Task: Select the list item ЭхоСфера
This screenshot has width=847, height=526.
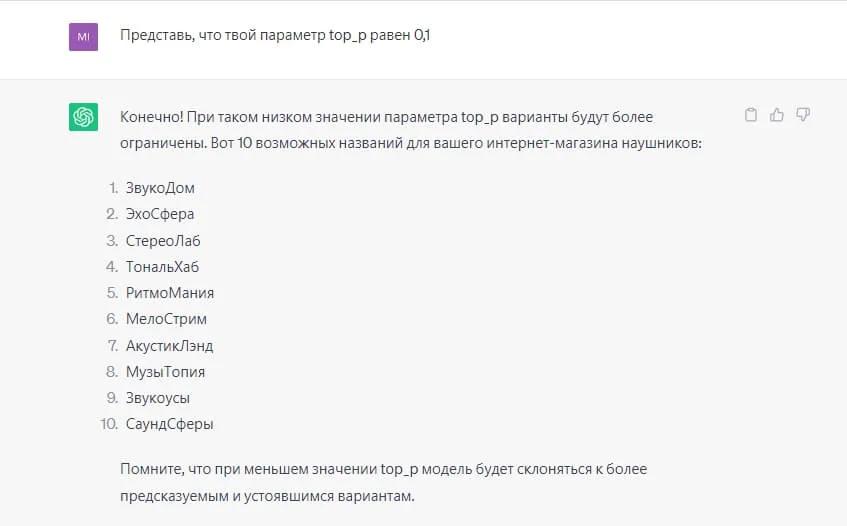Action: click(x=160, y=214)
